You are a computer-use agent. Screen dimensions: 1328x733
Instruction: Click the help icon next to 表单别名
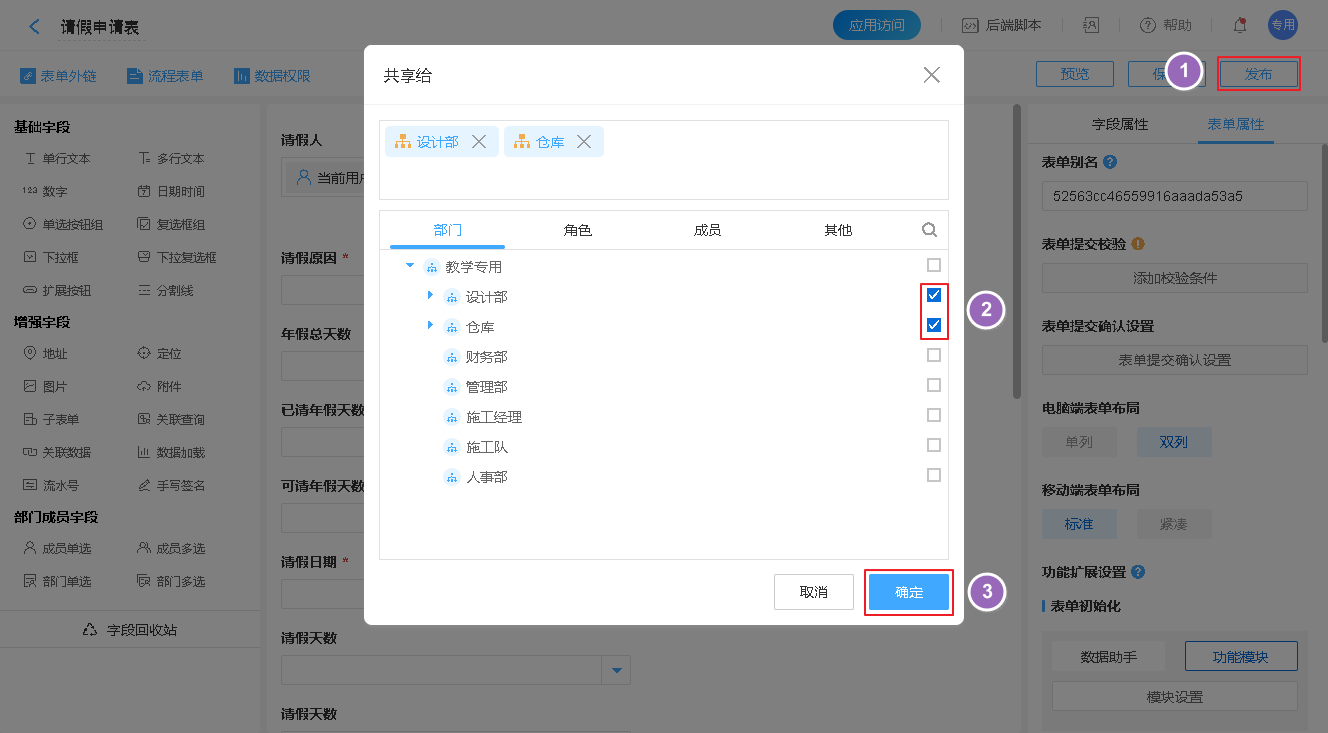point(1109,162)
